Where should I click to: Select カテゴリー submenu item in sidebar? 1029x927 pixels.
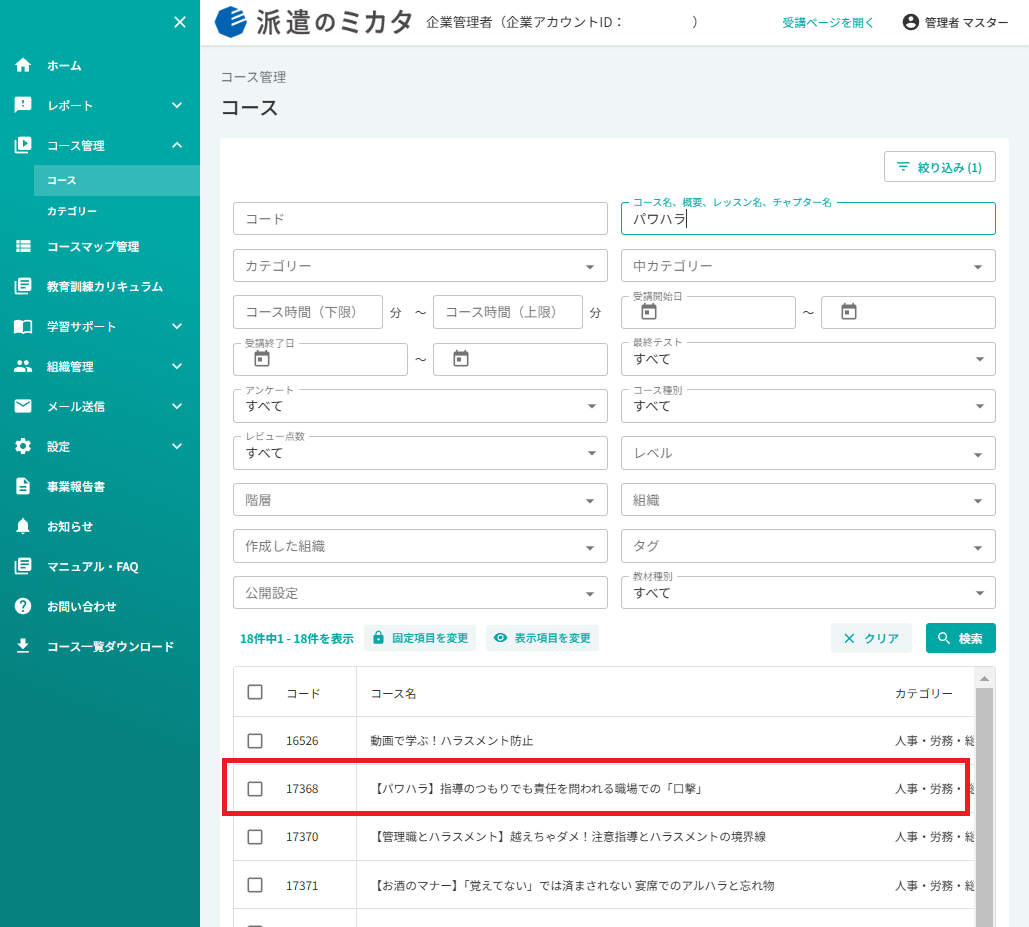click(x=117, y=211)
